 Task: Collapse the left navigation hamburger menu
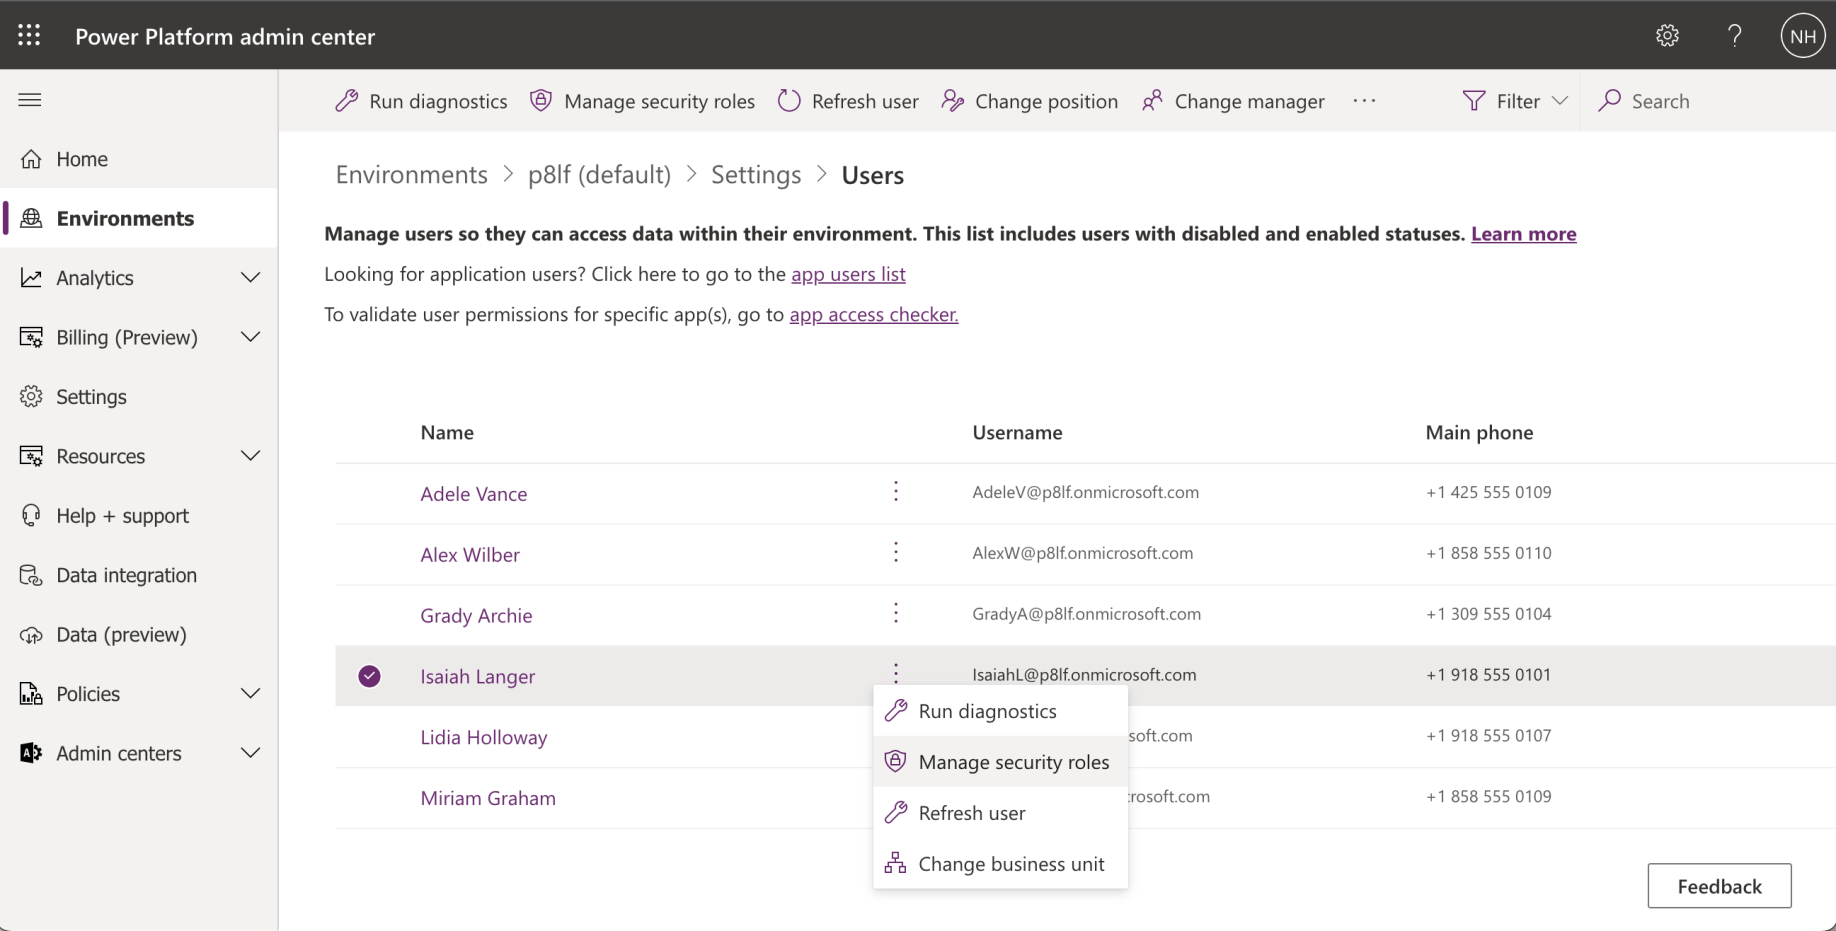[x=30, y=100]
